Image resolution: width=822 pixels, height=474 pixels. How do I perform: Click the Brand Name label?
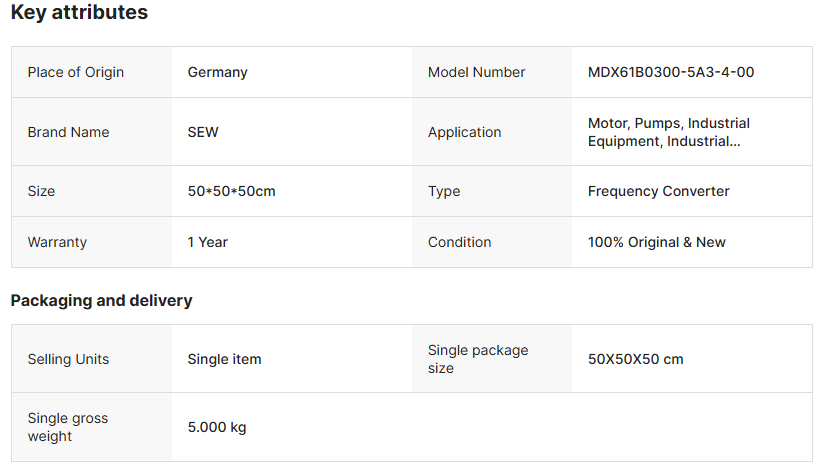click(68, 132)
